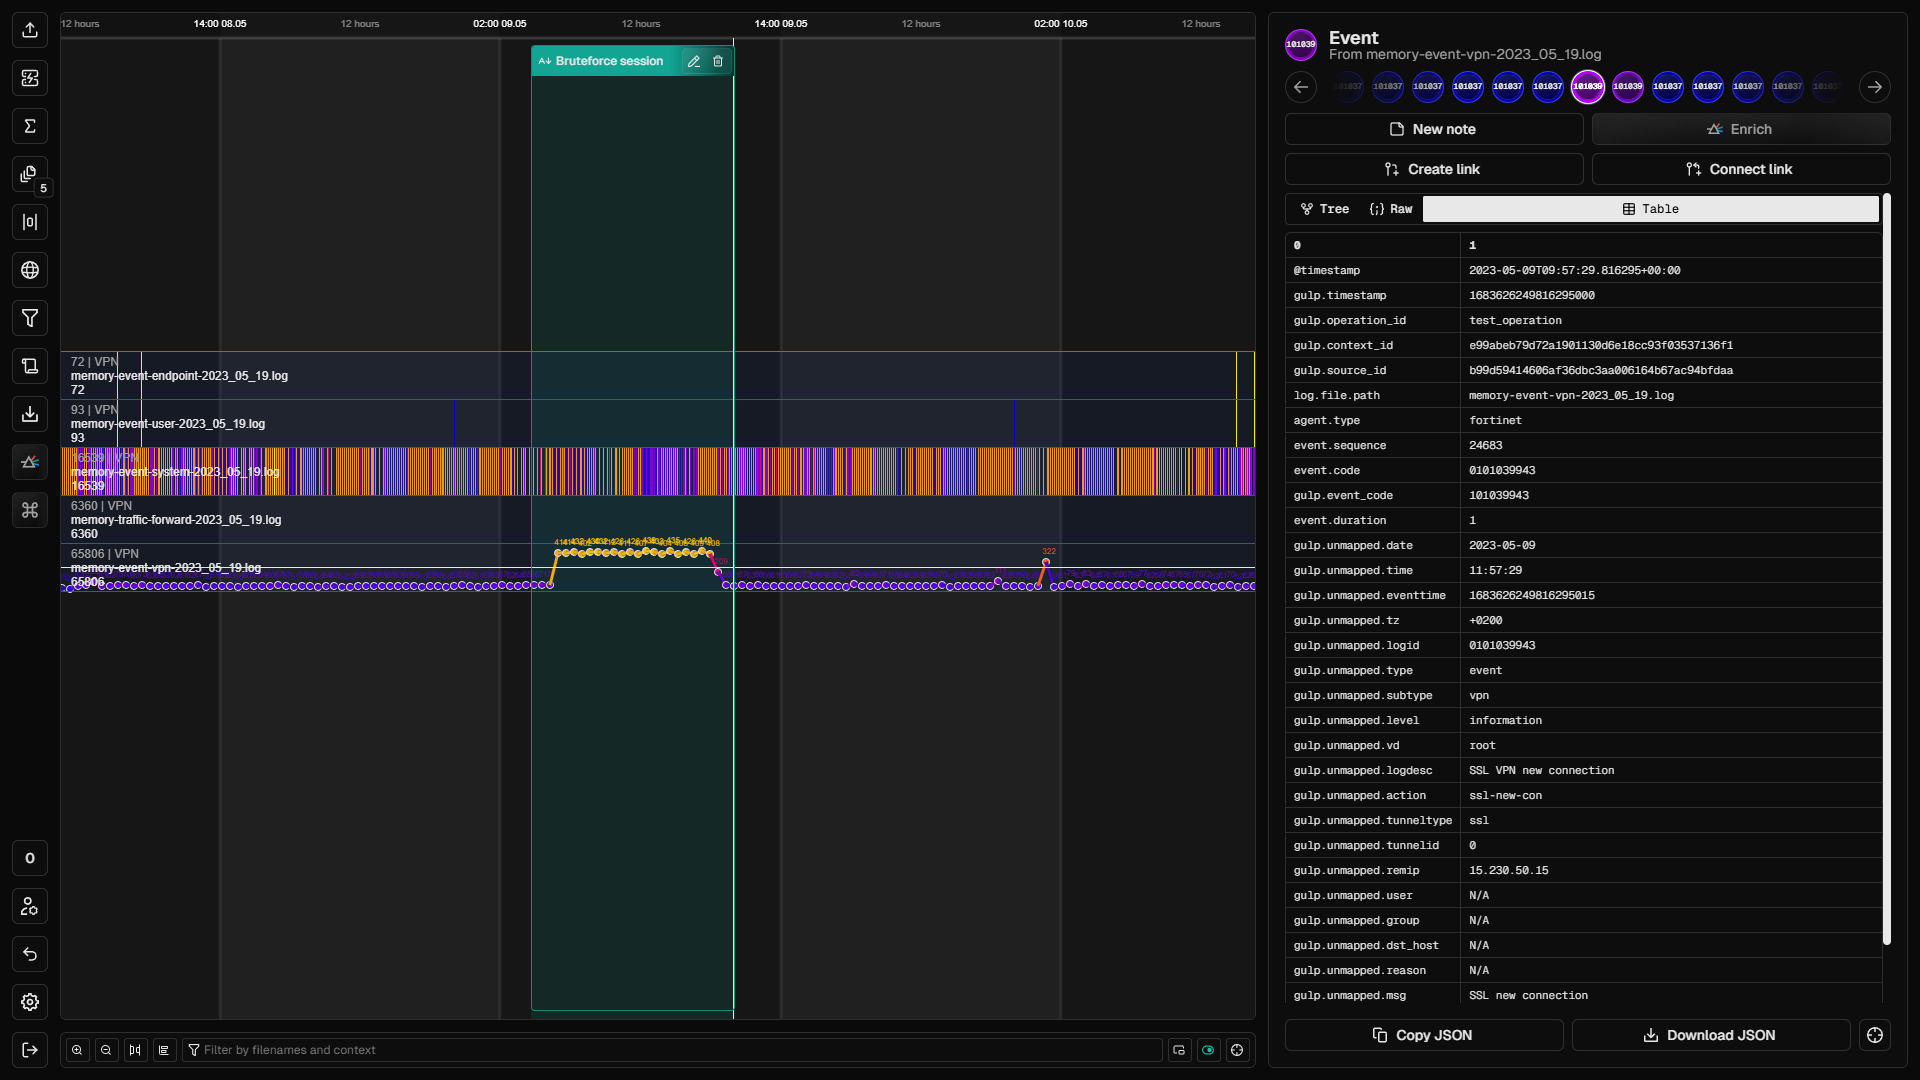Switch to the Tree view tab
This screenshot has height=1080, width=1920.
1324,209
